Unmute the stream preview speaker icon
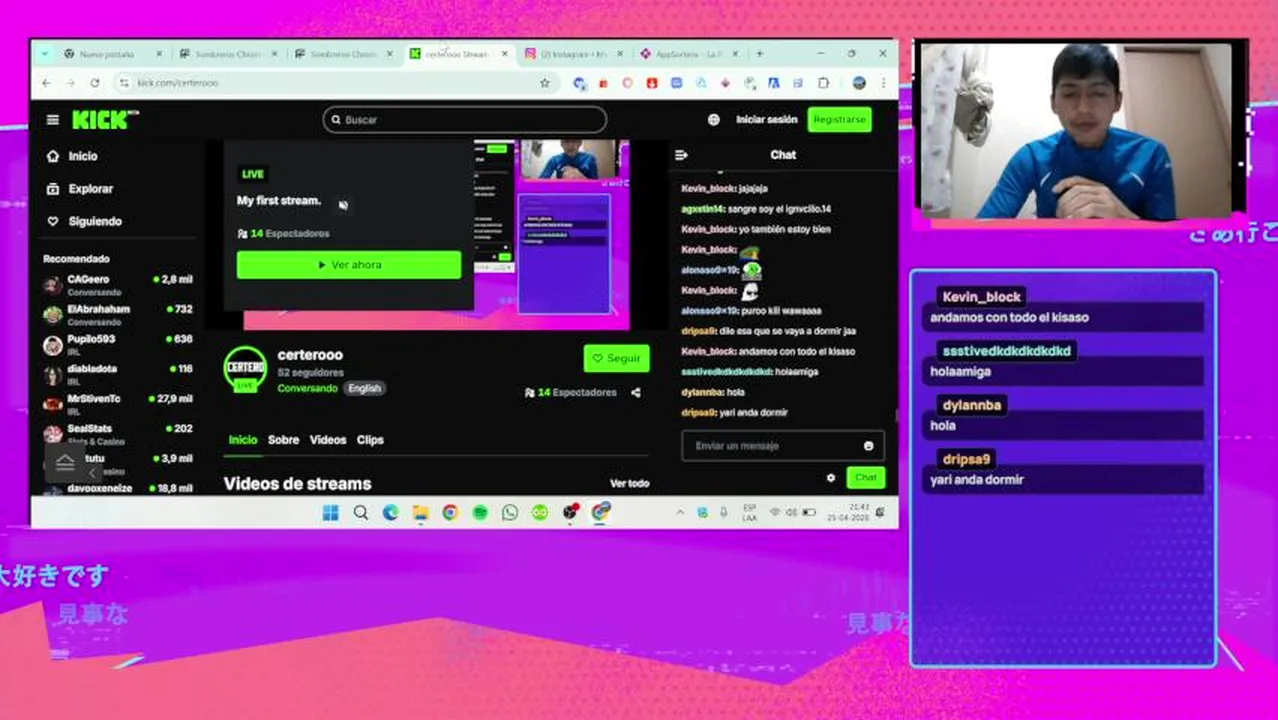This screenshot has width=1278, height=720. point(343,204)
